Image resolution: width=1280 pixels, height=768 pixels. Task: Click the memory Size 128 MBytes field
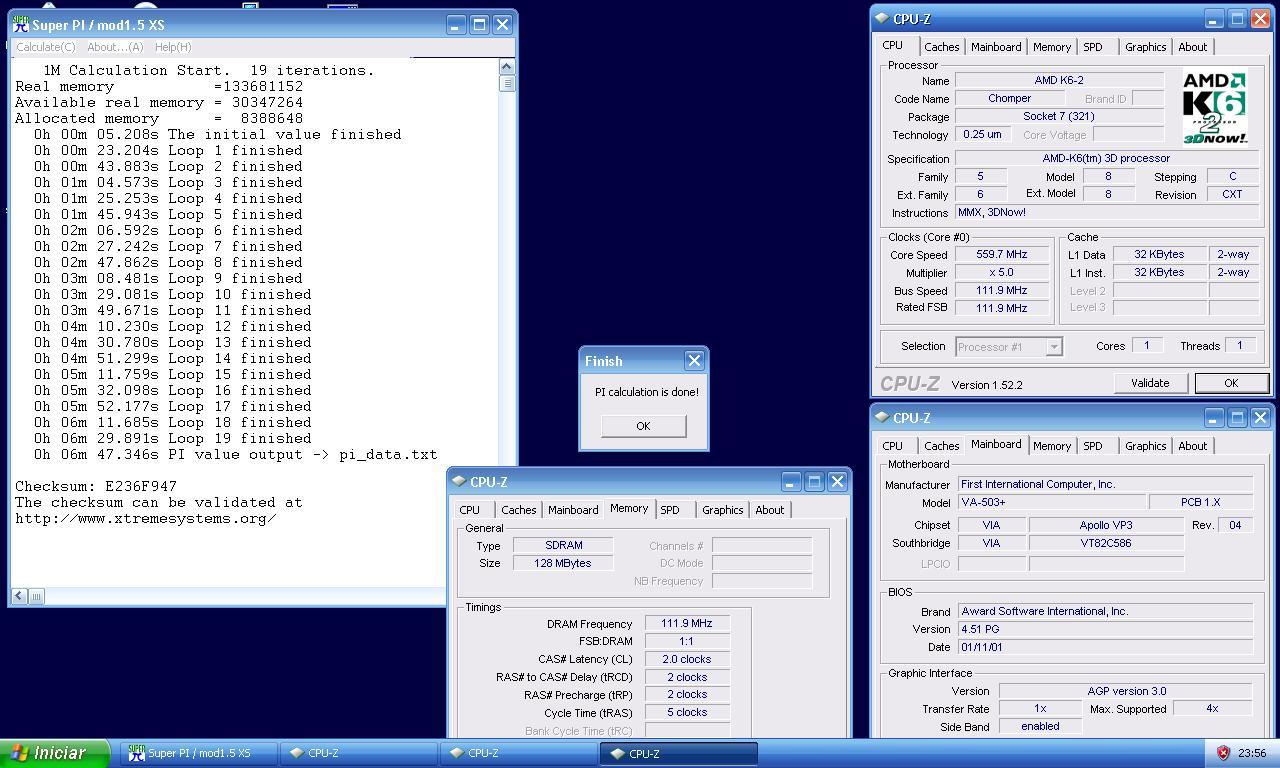point(563,564)
